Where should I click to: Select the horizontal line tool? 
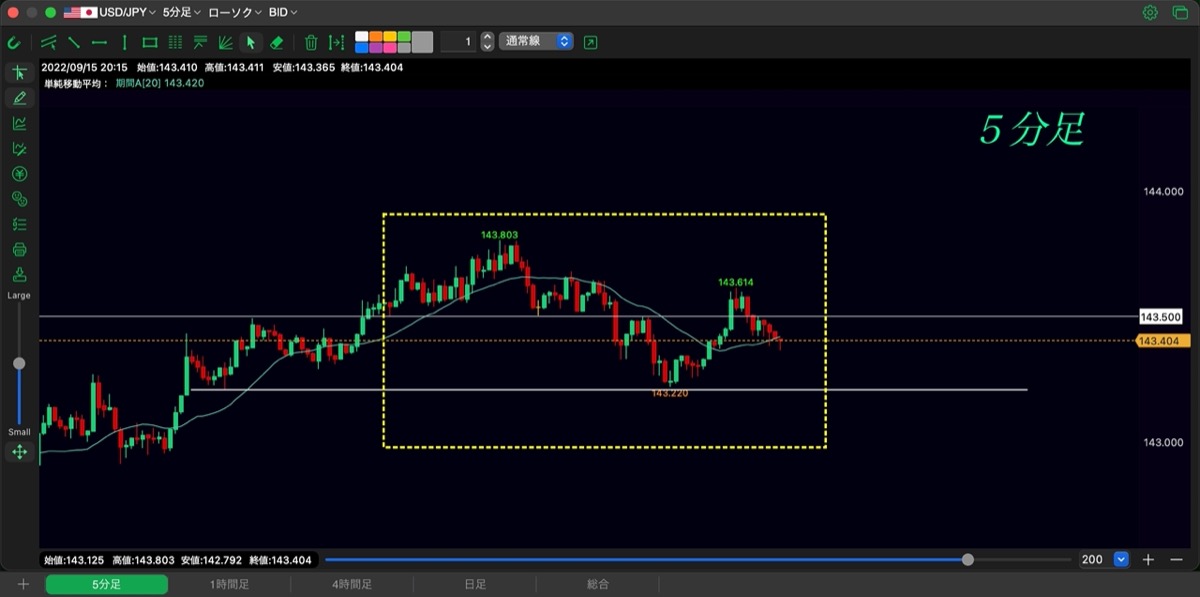click(100, 42)
